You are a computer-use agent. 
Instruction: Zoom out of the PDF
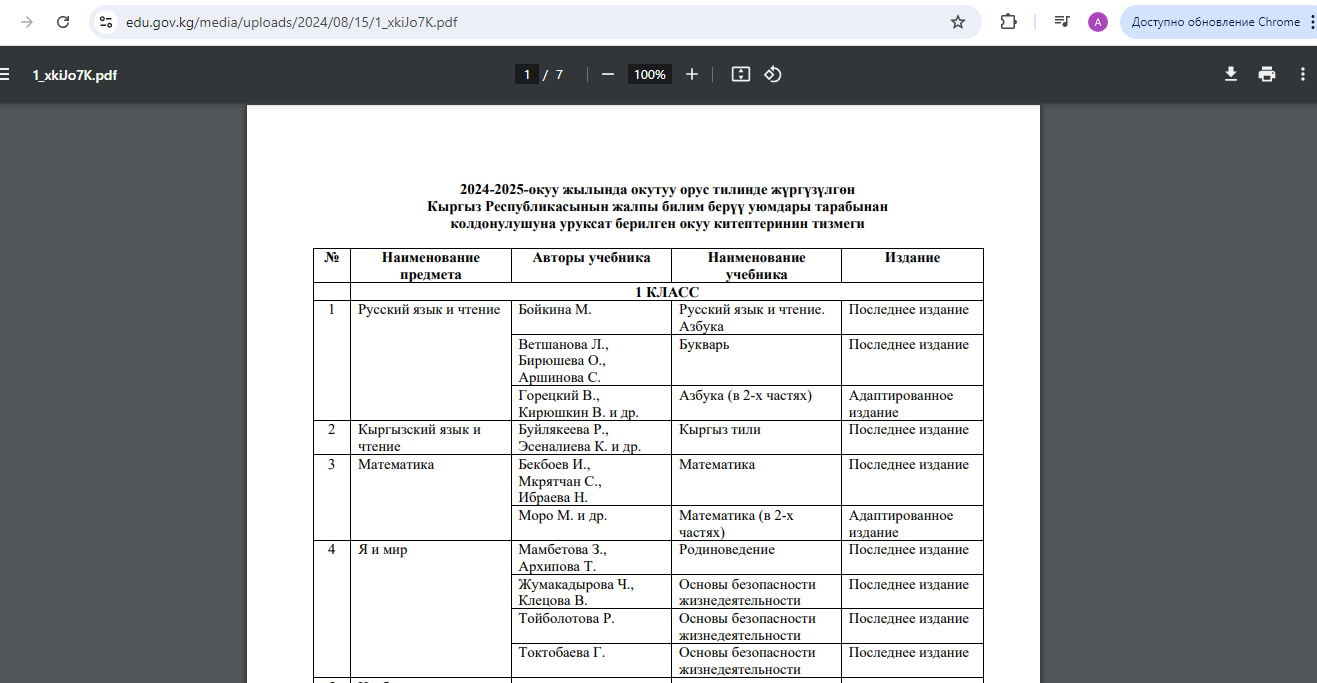607,74
